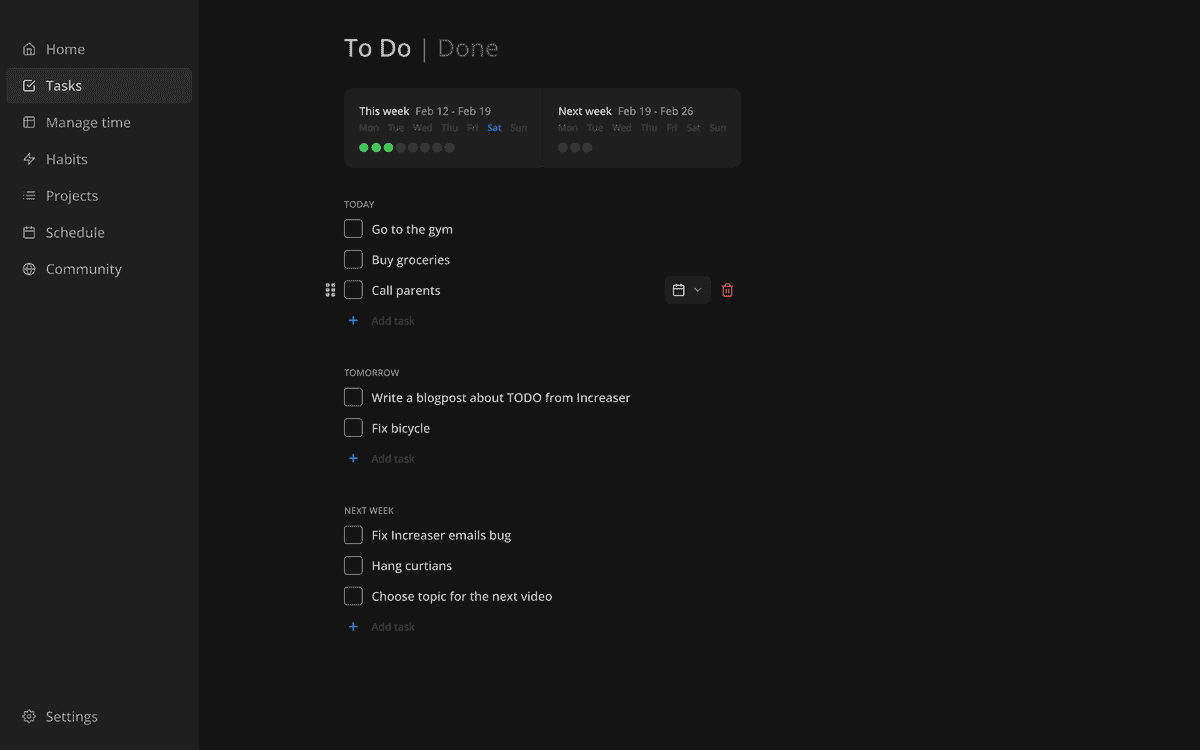Viewport: 1200px width, 750px height.
Task: Tick the Fix bicycle checkbox
Action: [353, 428]
